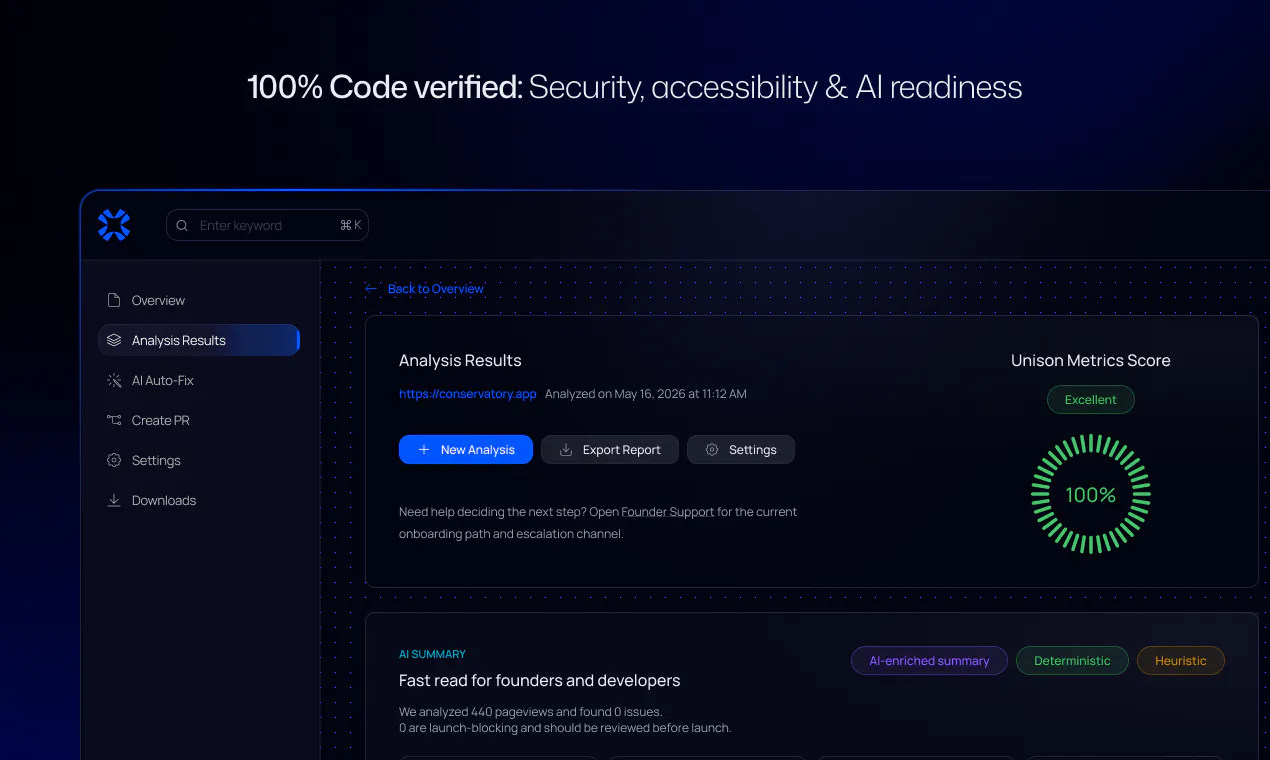Click the Overview page icon in sidebar
This screenshot has width=1270, height=760.
point(114,300)
